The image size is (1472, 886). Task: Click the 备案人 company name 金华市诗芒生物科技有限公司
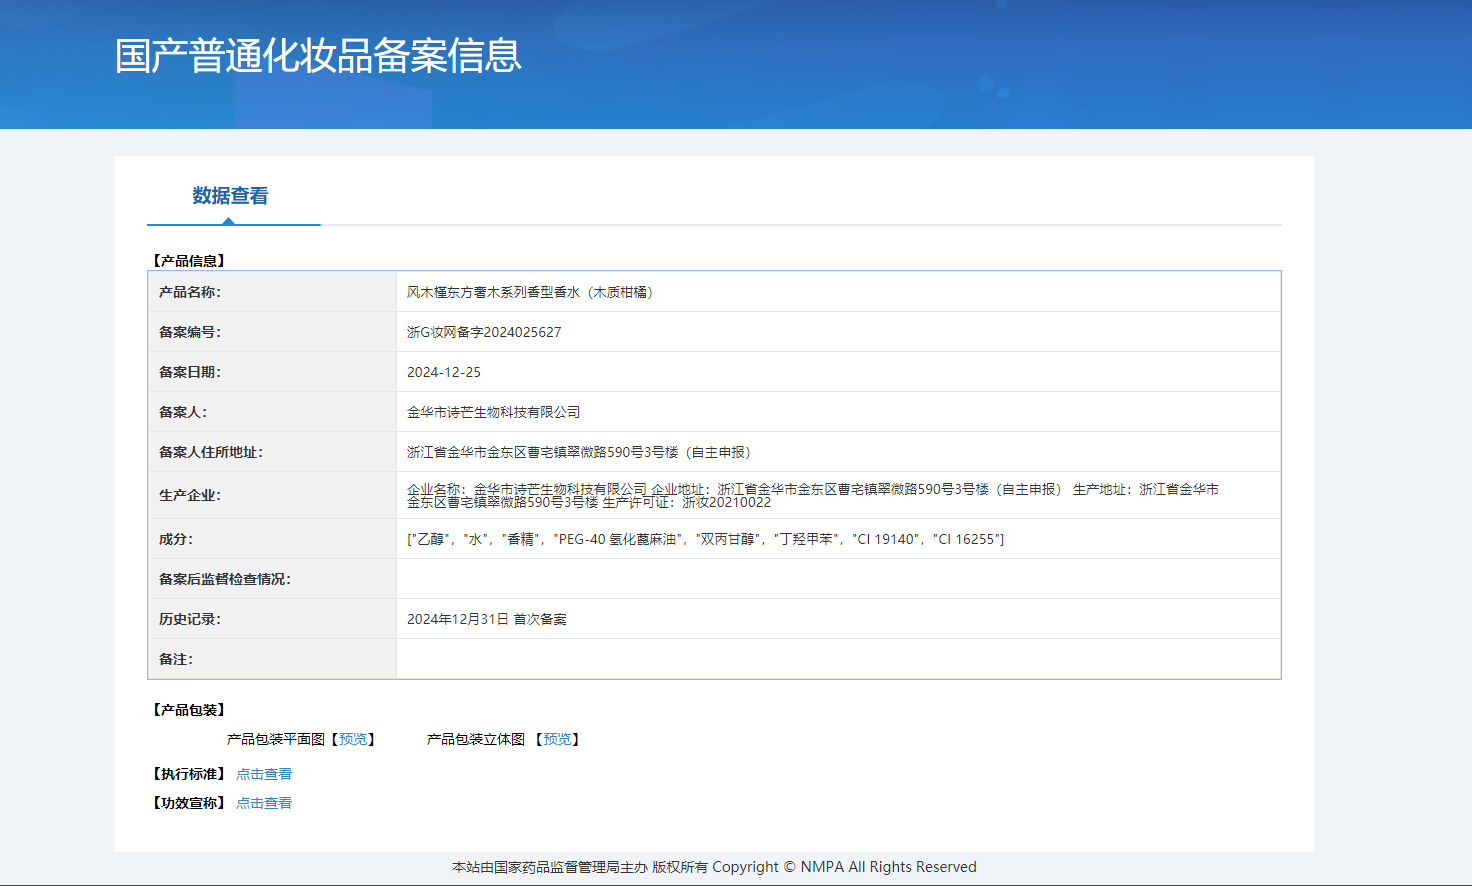click(x=493, y=412)
